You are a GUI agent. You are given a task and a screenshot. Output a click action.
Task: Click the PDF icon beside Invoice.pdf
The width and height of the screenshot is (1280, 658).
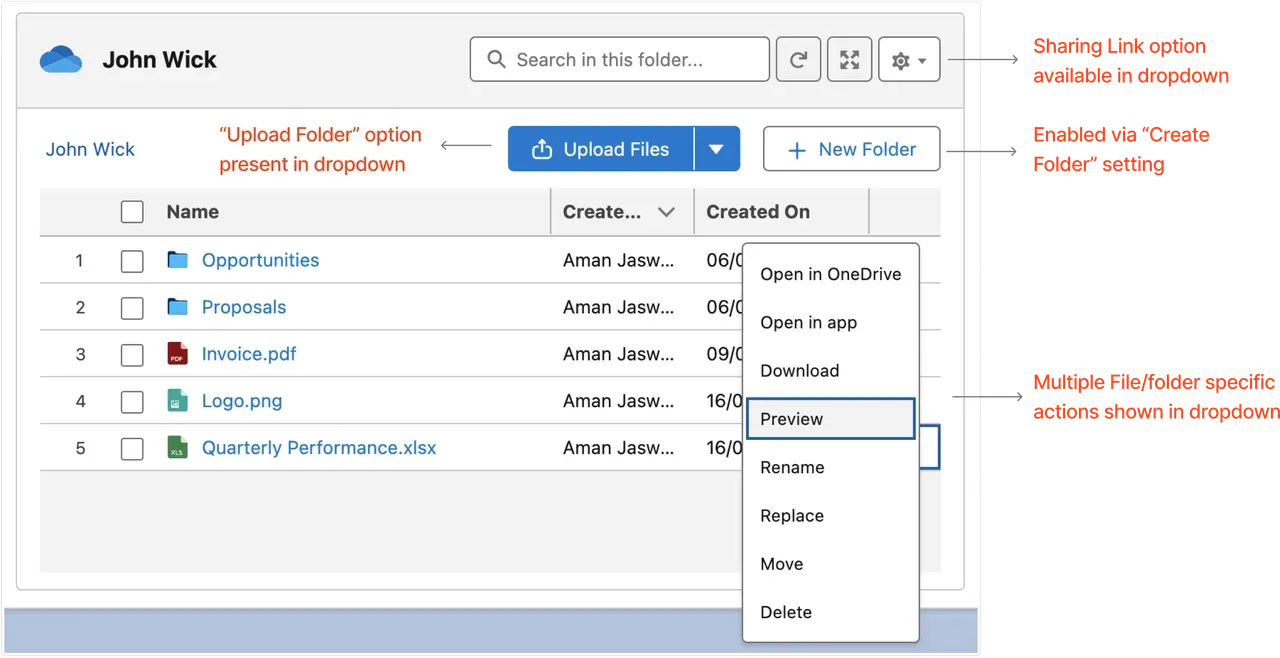click(179, 354)
